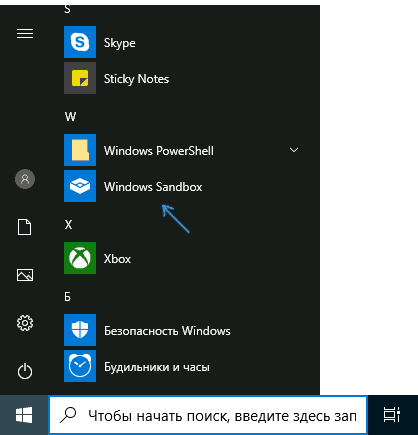Launch the Xbox app icon

tap(80, 258)
